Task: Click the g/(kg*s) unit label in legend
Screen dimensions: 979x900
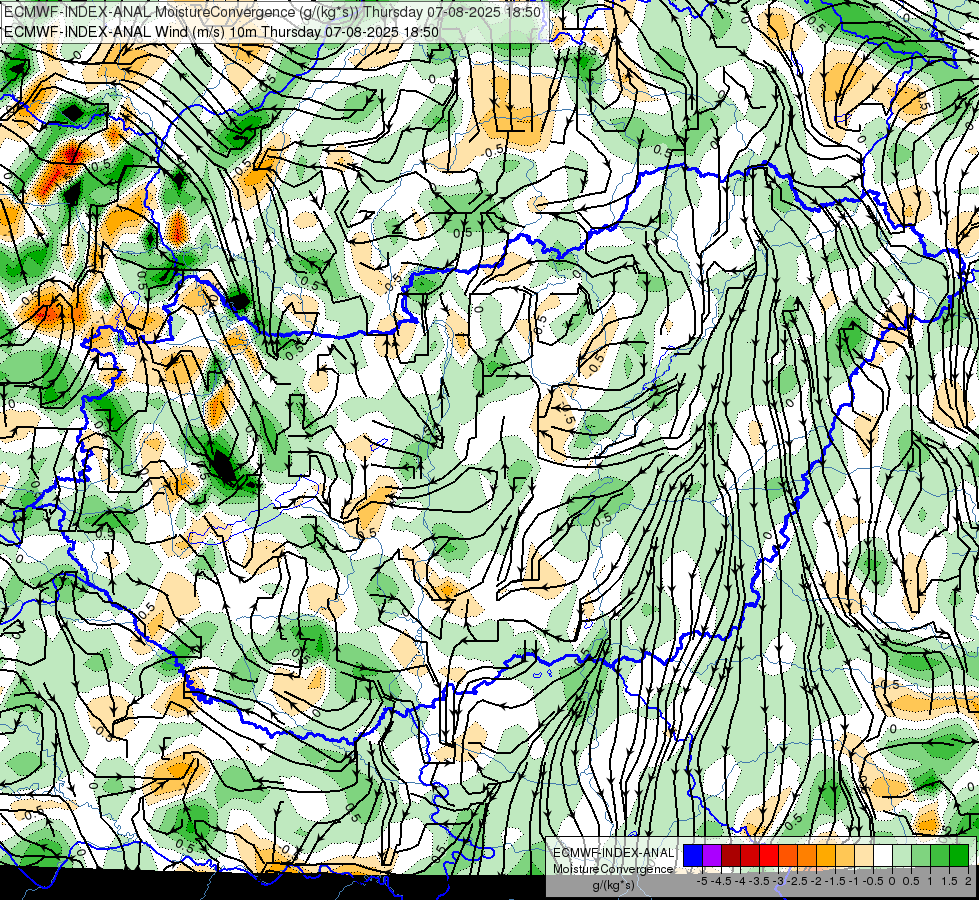Action: coord(613,885)
